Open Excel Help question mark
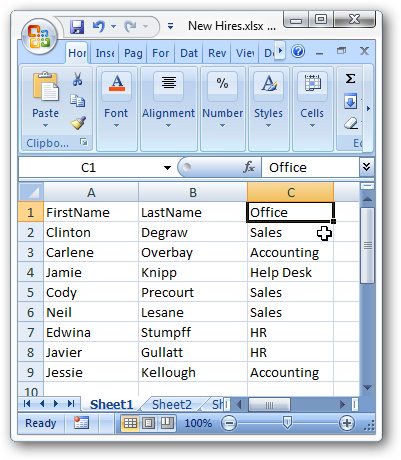 298,51
